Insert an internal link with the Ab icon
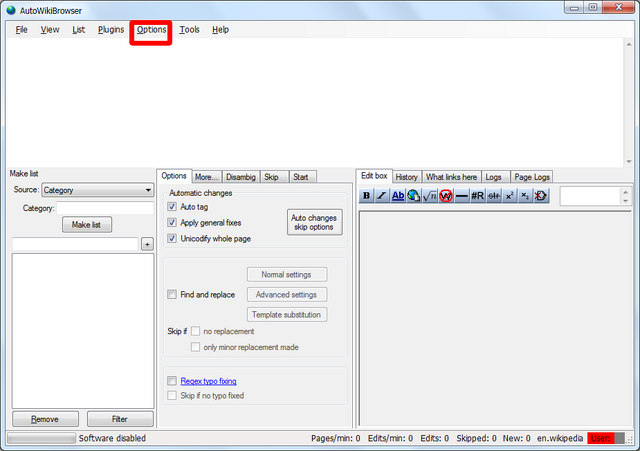This screenshot has width=640, height=451. click(398, 196)
